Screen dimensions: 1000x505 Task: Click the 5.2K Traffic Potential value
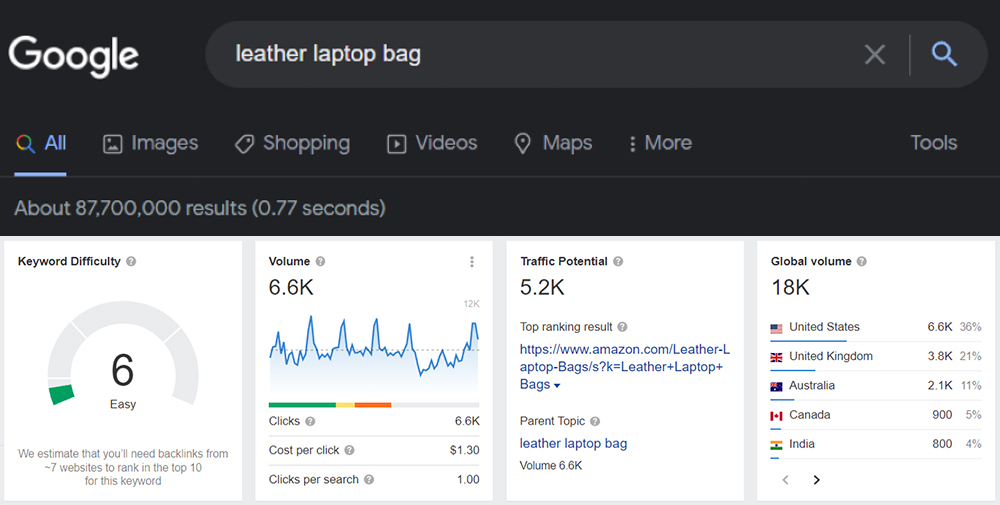(542, 288)
